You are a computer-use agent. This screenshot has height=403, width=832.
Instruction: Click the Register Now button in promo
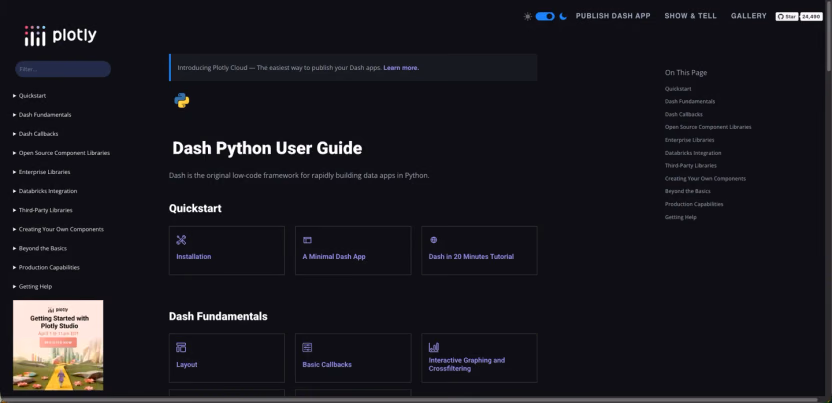coord(58,343)
